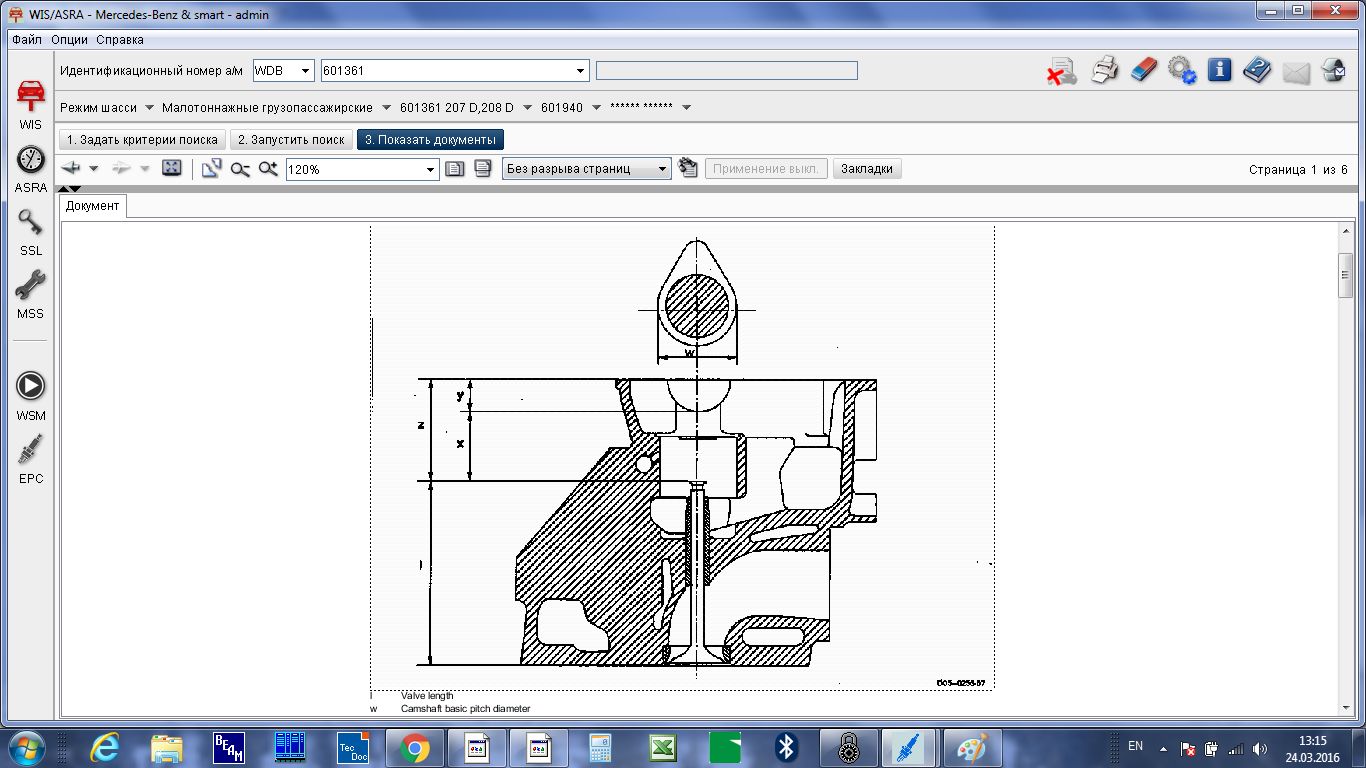This screenshot has height=768, width=1366.
Task: Collapse panel using small black triangles
Action: pos(69,188)
